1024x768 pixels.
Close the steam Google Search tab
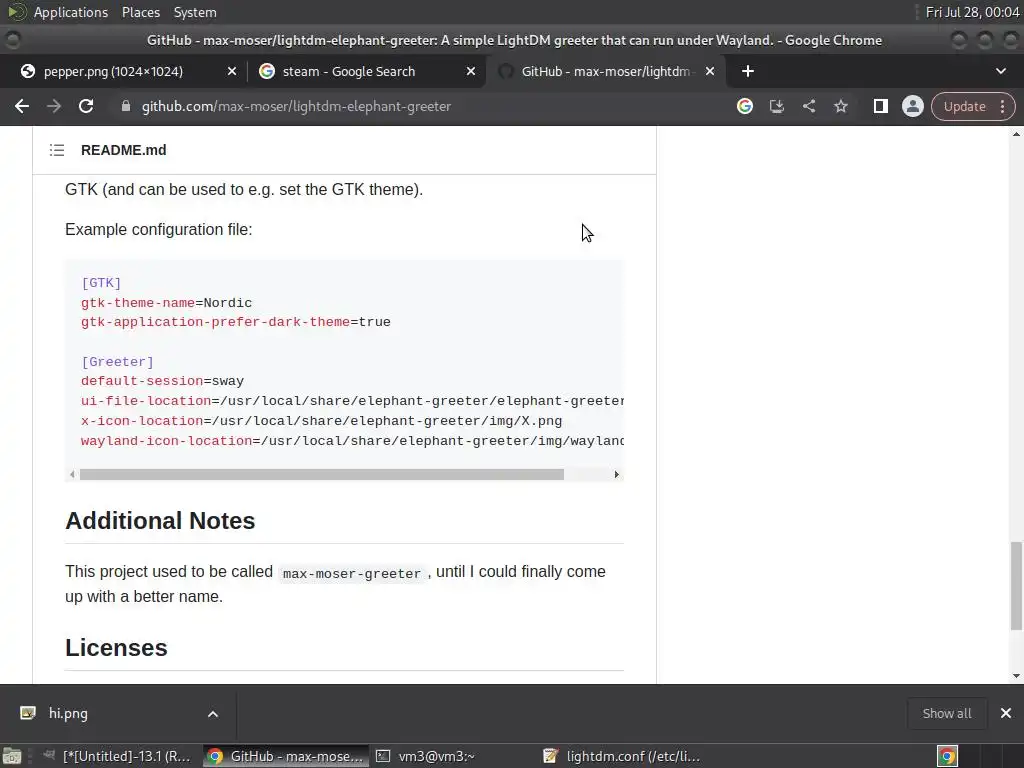[471, 71]
